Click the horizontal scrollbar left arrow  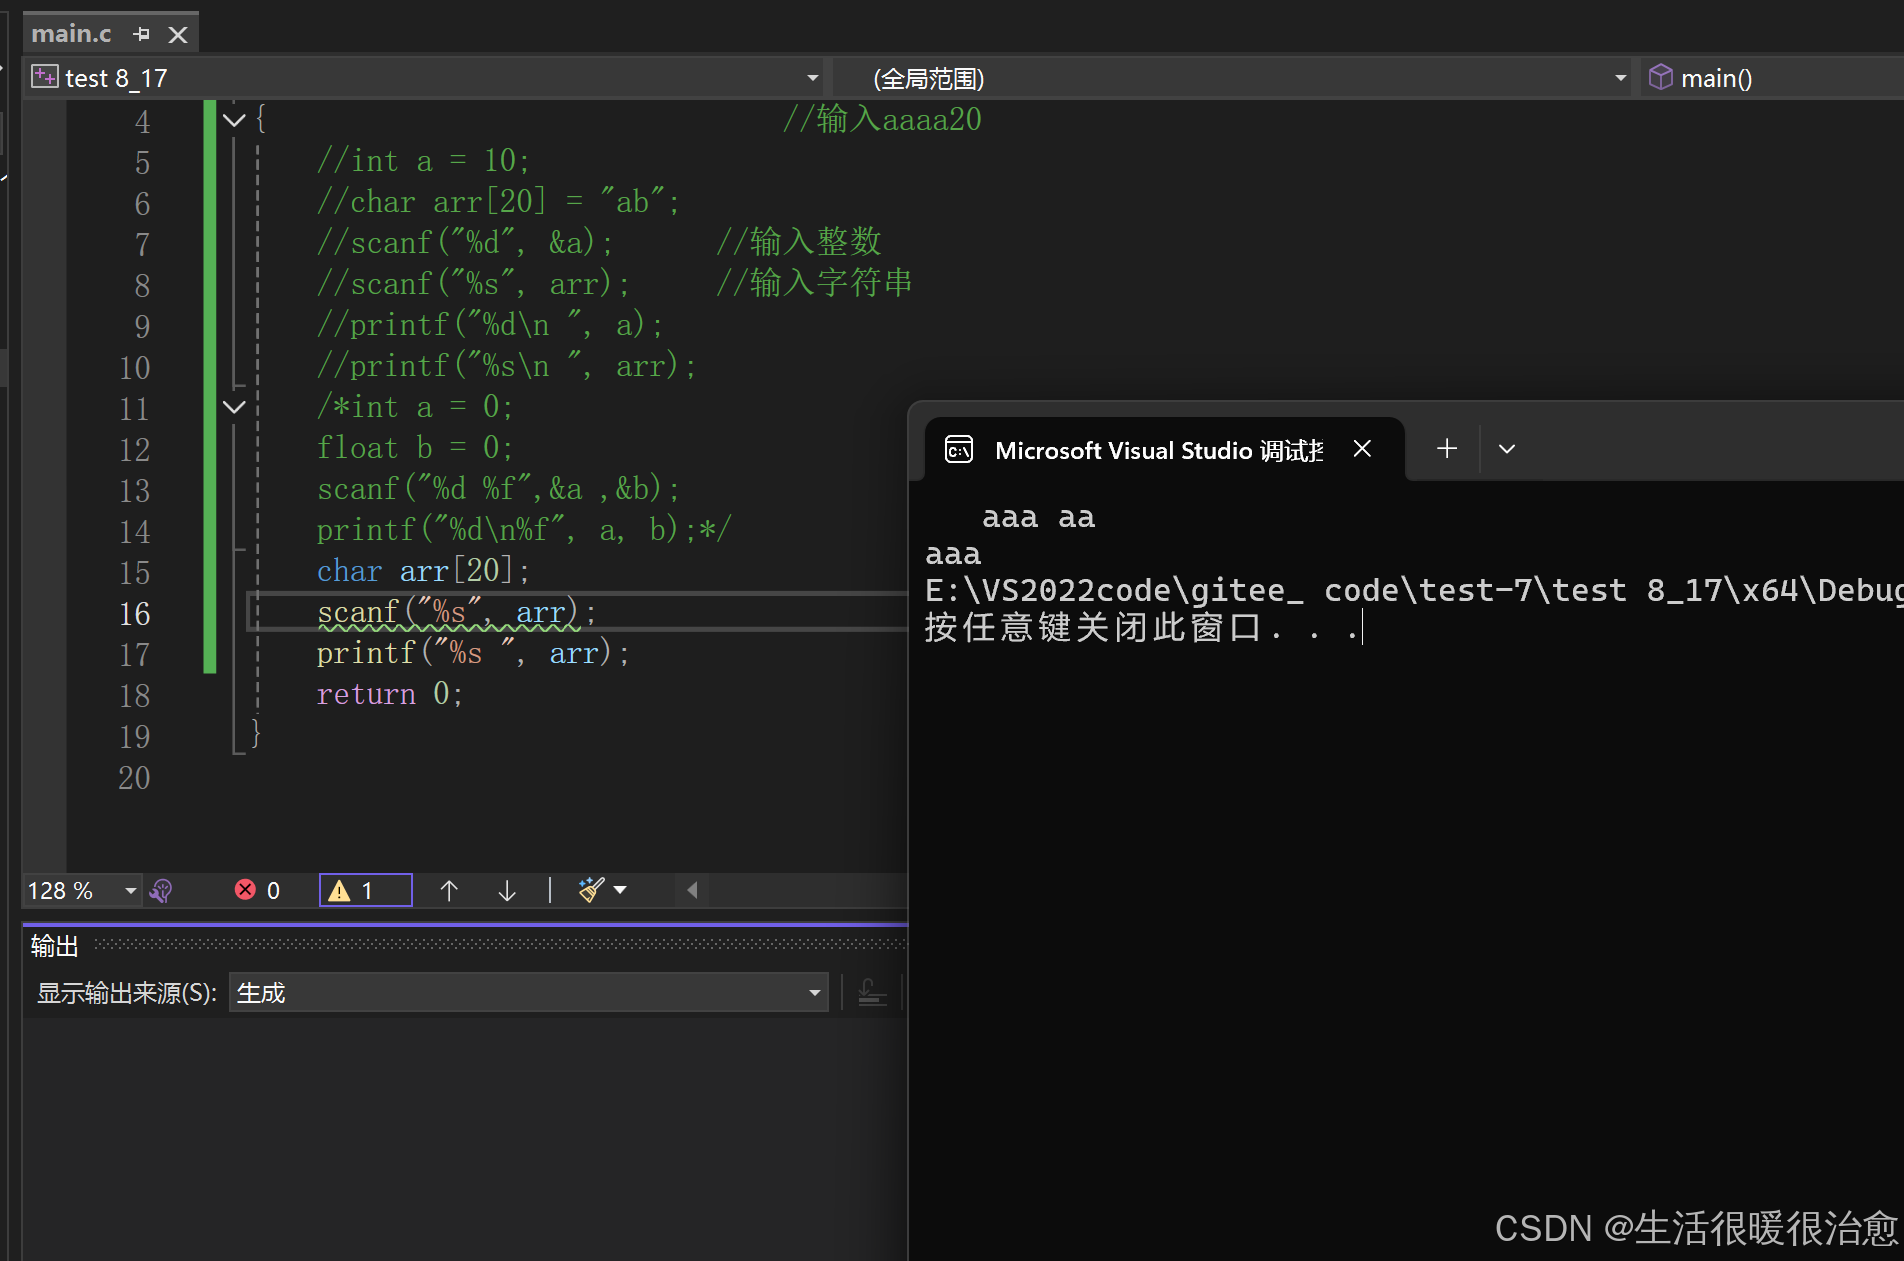click(692, 890)
